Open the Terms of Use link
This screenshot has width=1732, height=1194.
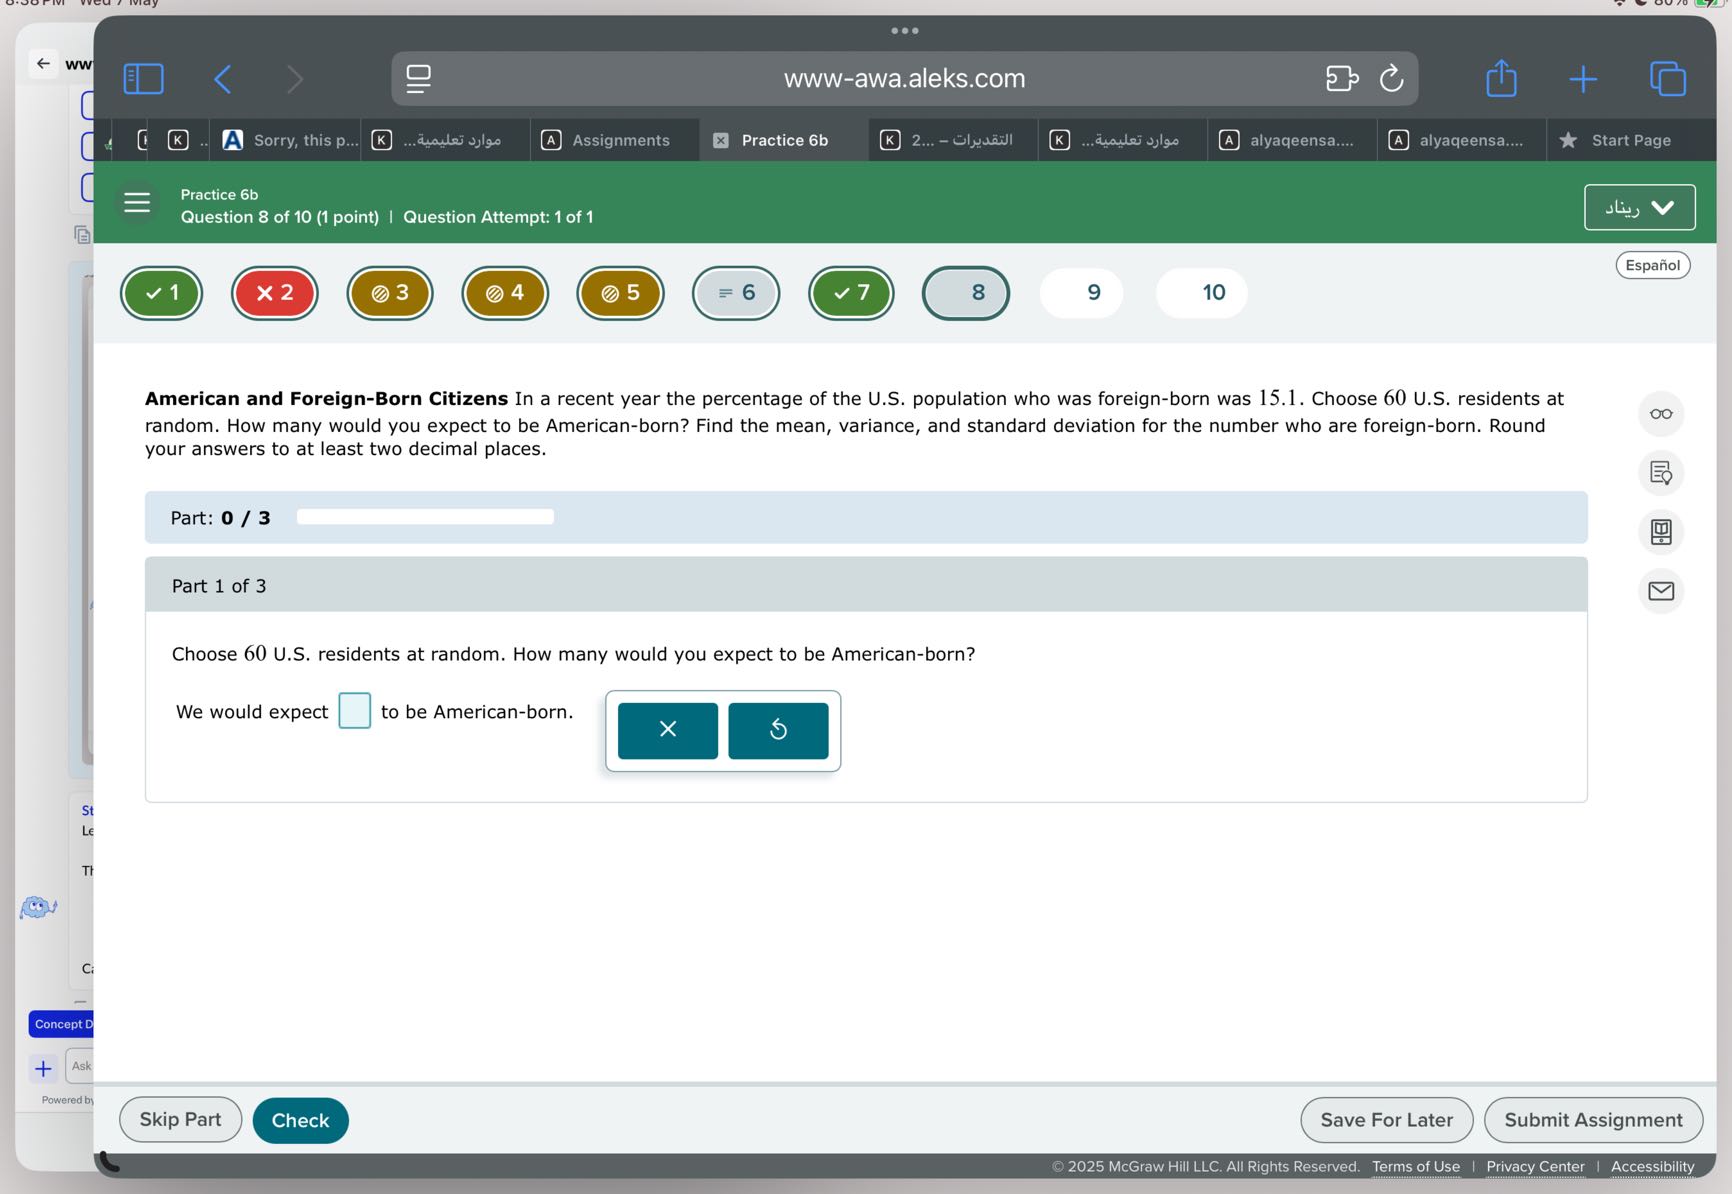tap(1415, 1167)
